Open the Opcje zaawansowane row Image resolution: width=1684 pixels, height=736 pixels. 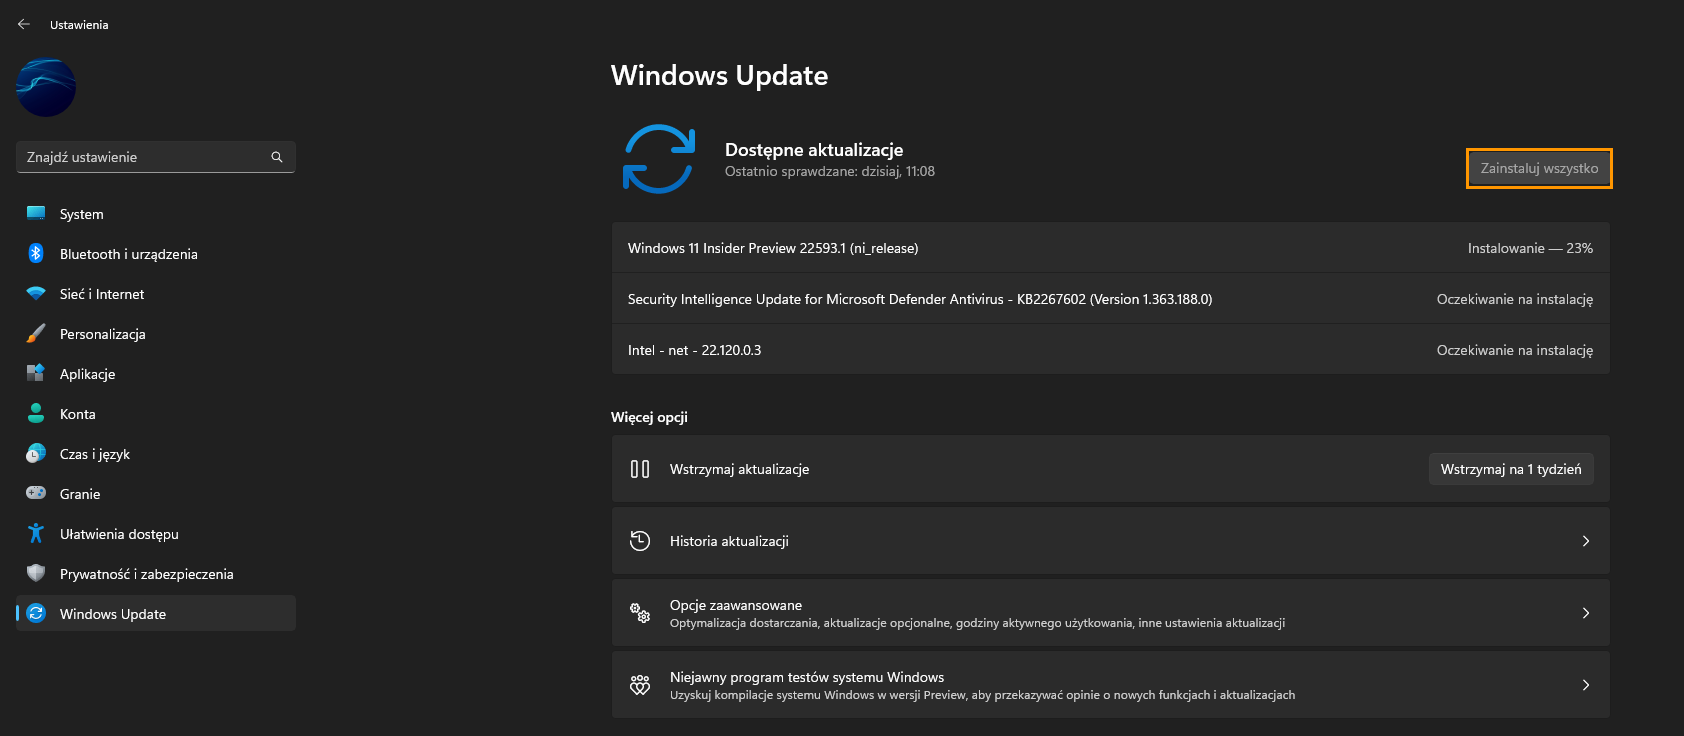pos(1110,613)
